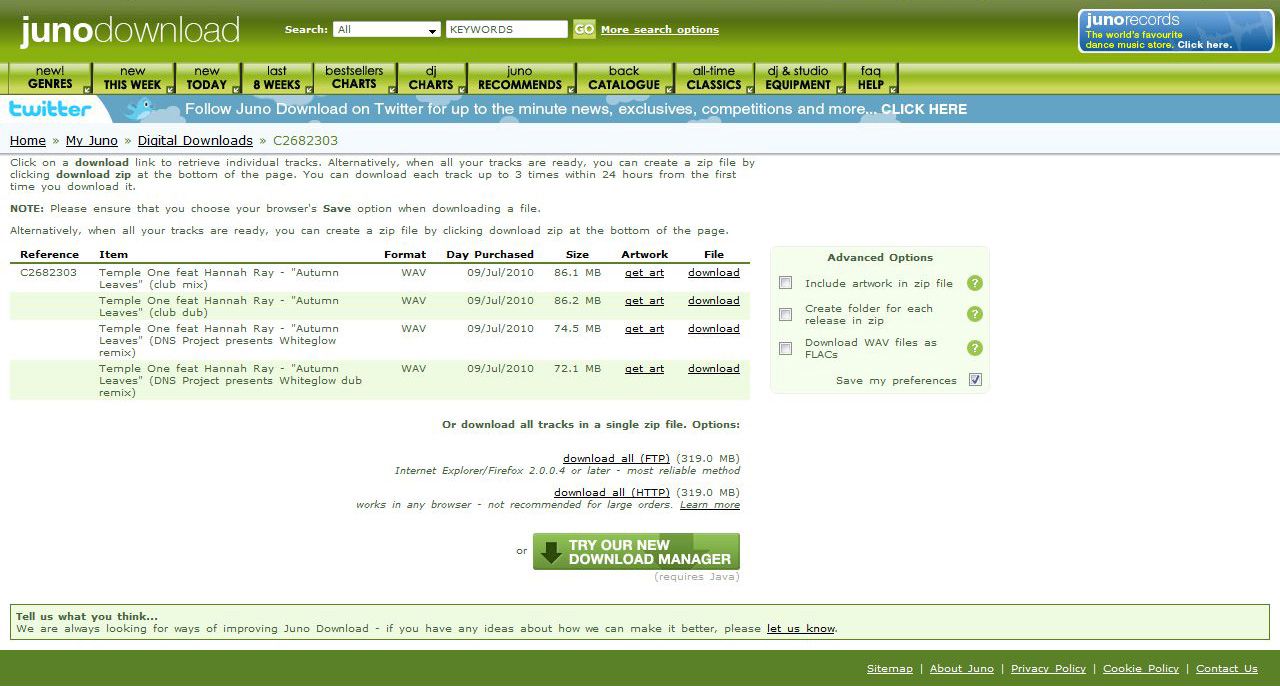The height and width of the screenshot is (686, 1280).
Task: Click help icon for Create folder option
Action: (975, 314)
